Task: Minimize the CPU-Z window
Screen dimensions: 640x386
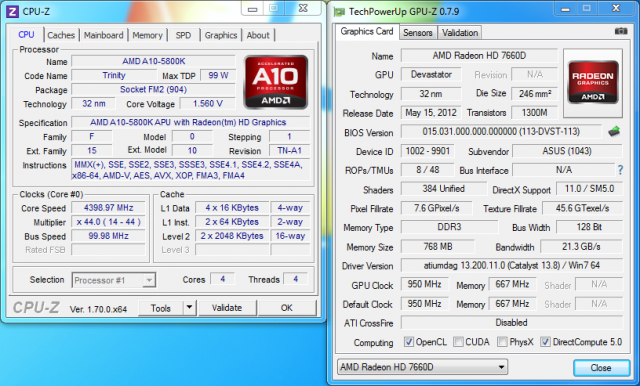Action: [253, 9]
